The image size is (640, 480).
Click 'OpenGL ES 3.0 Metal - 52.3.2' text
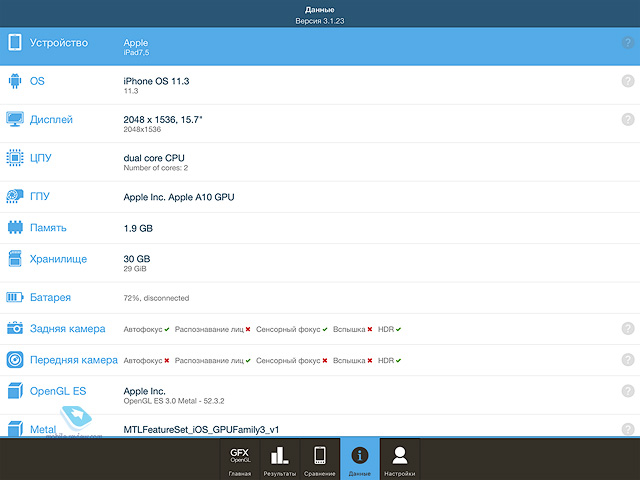174,401
